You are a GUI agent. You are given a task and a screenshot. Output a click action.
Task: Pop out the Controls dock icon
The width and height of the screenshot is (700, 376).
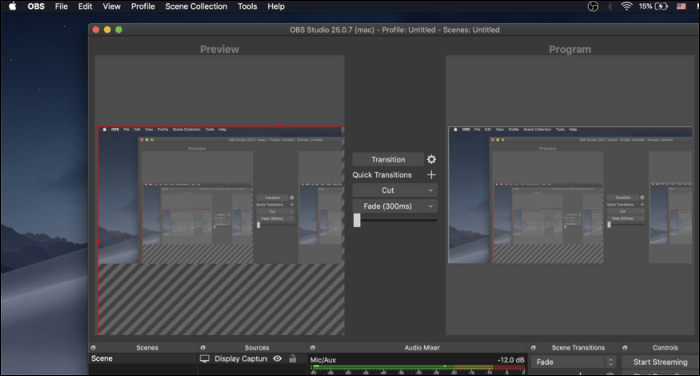point(625,347)
